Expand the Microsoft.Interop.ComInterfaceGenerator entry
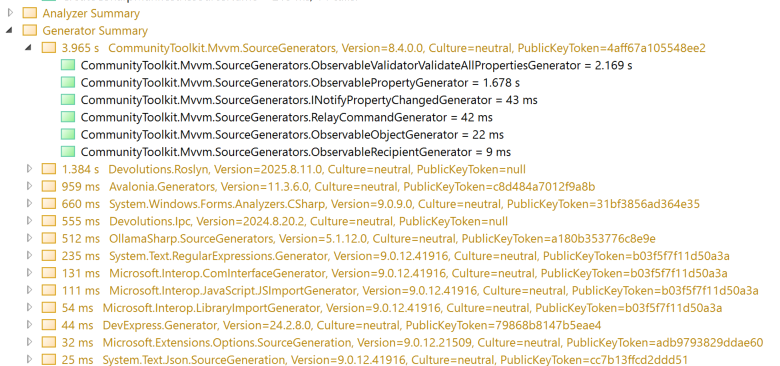Screen dimensions: 780x366 29,273
